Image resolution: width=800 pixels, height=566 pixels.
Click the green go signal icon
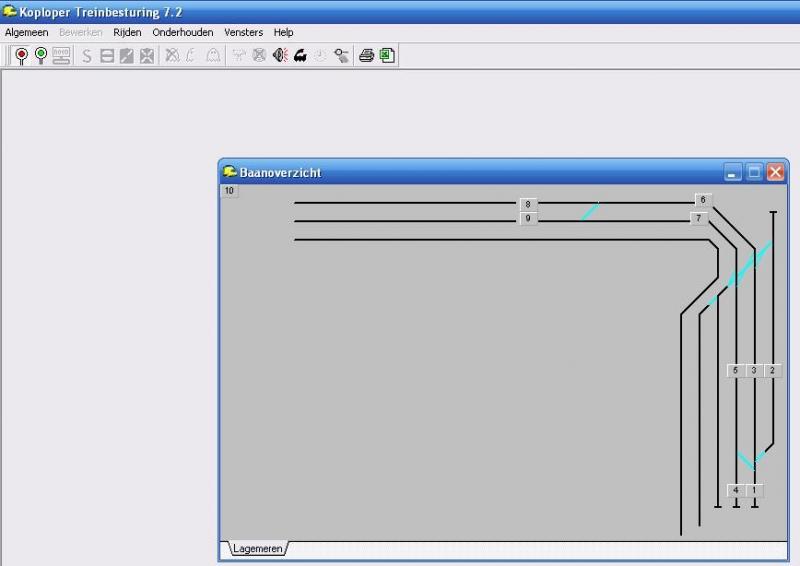[41, 55]
